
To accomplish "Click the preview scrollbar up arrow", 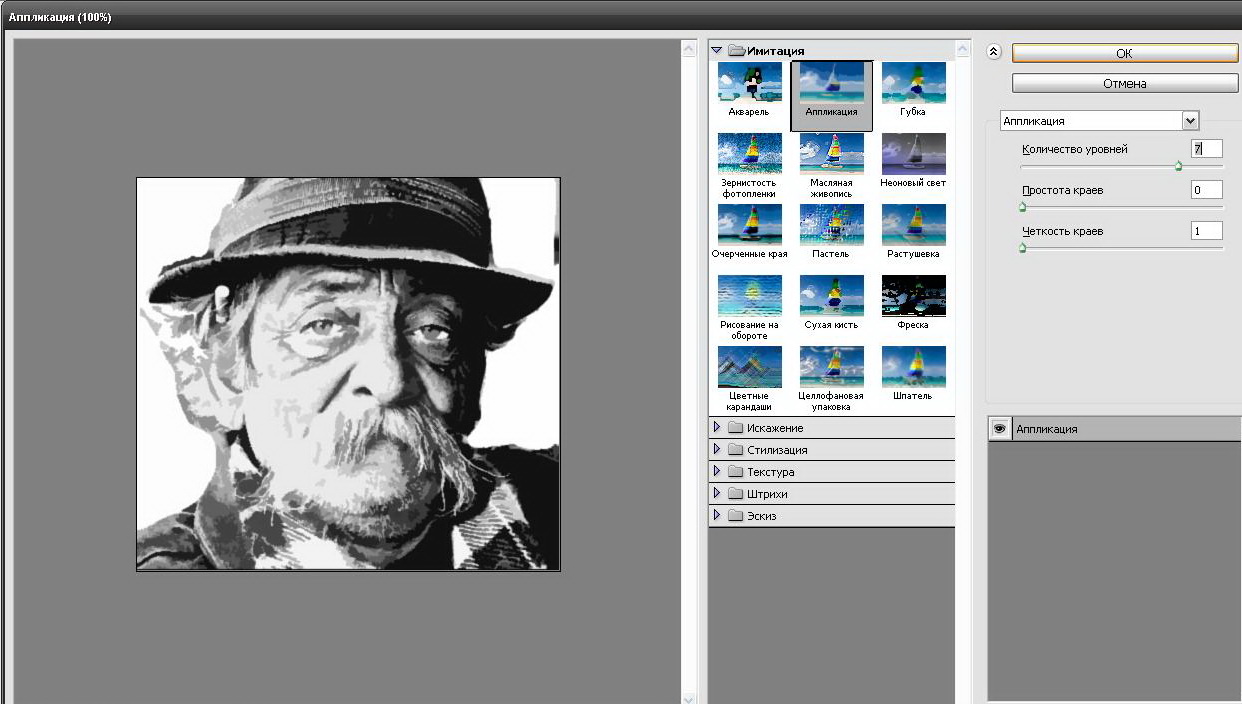I will click(689, 47).
